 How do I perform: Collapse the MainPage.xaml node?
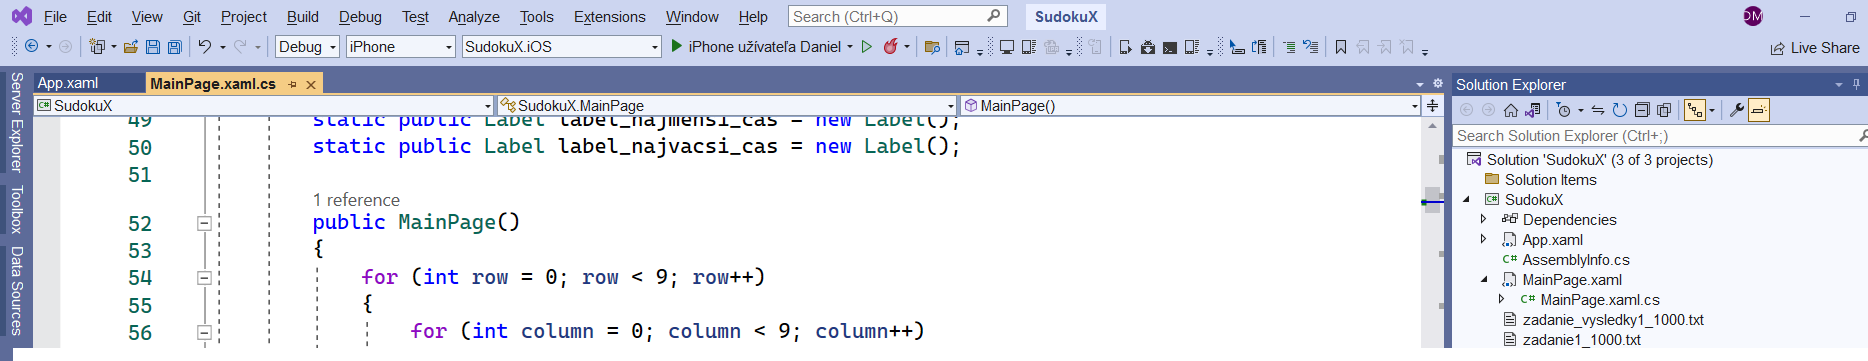[1484, 280]
